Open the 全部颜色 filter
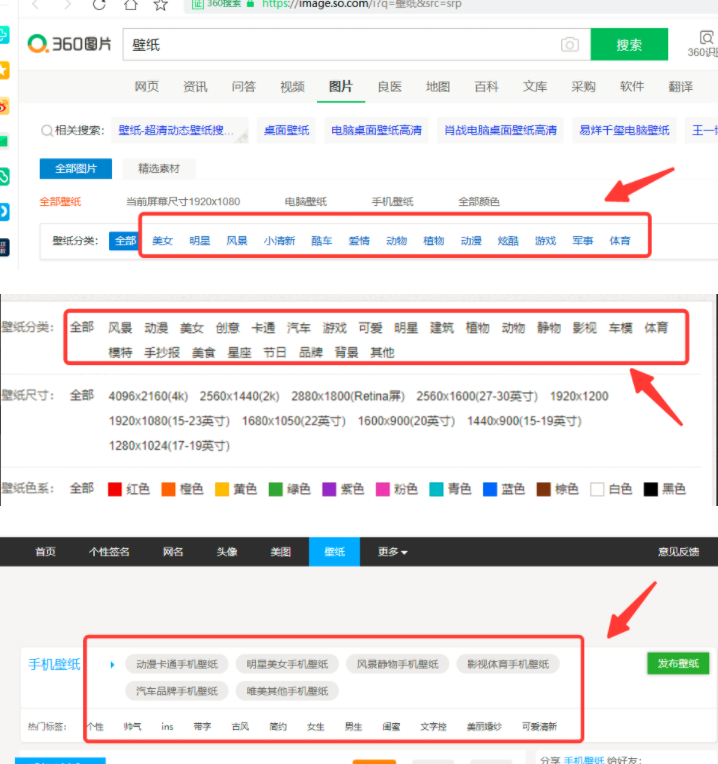Viewport: 718px width, 764px height. [478, 202]
